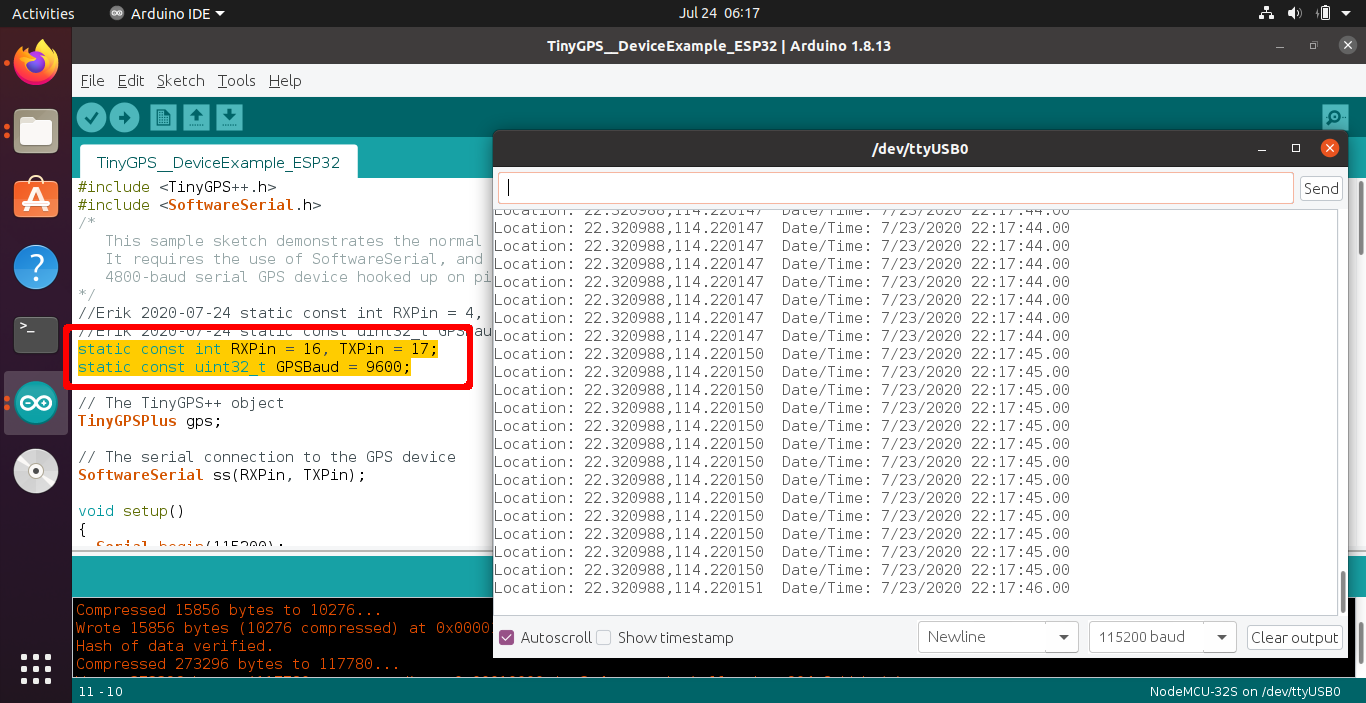Disable the Autoscroll checkbox

(506, 637)
